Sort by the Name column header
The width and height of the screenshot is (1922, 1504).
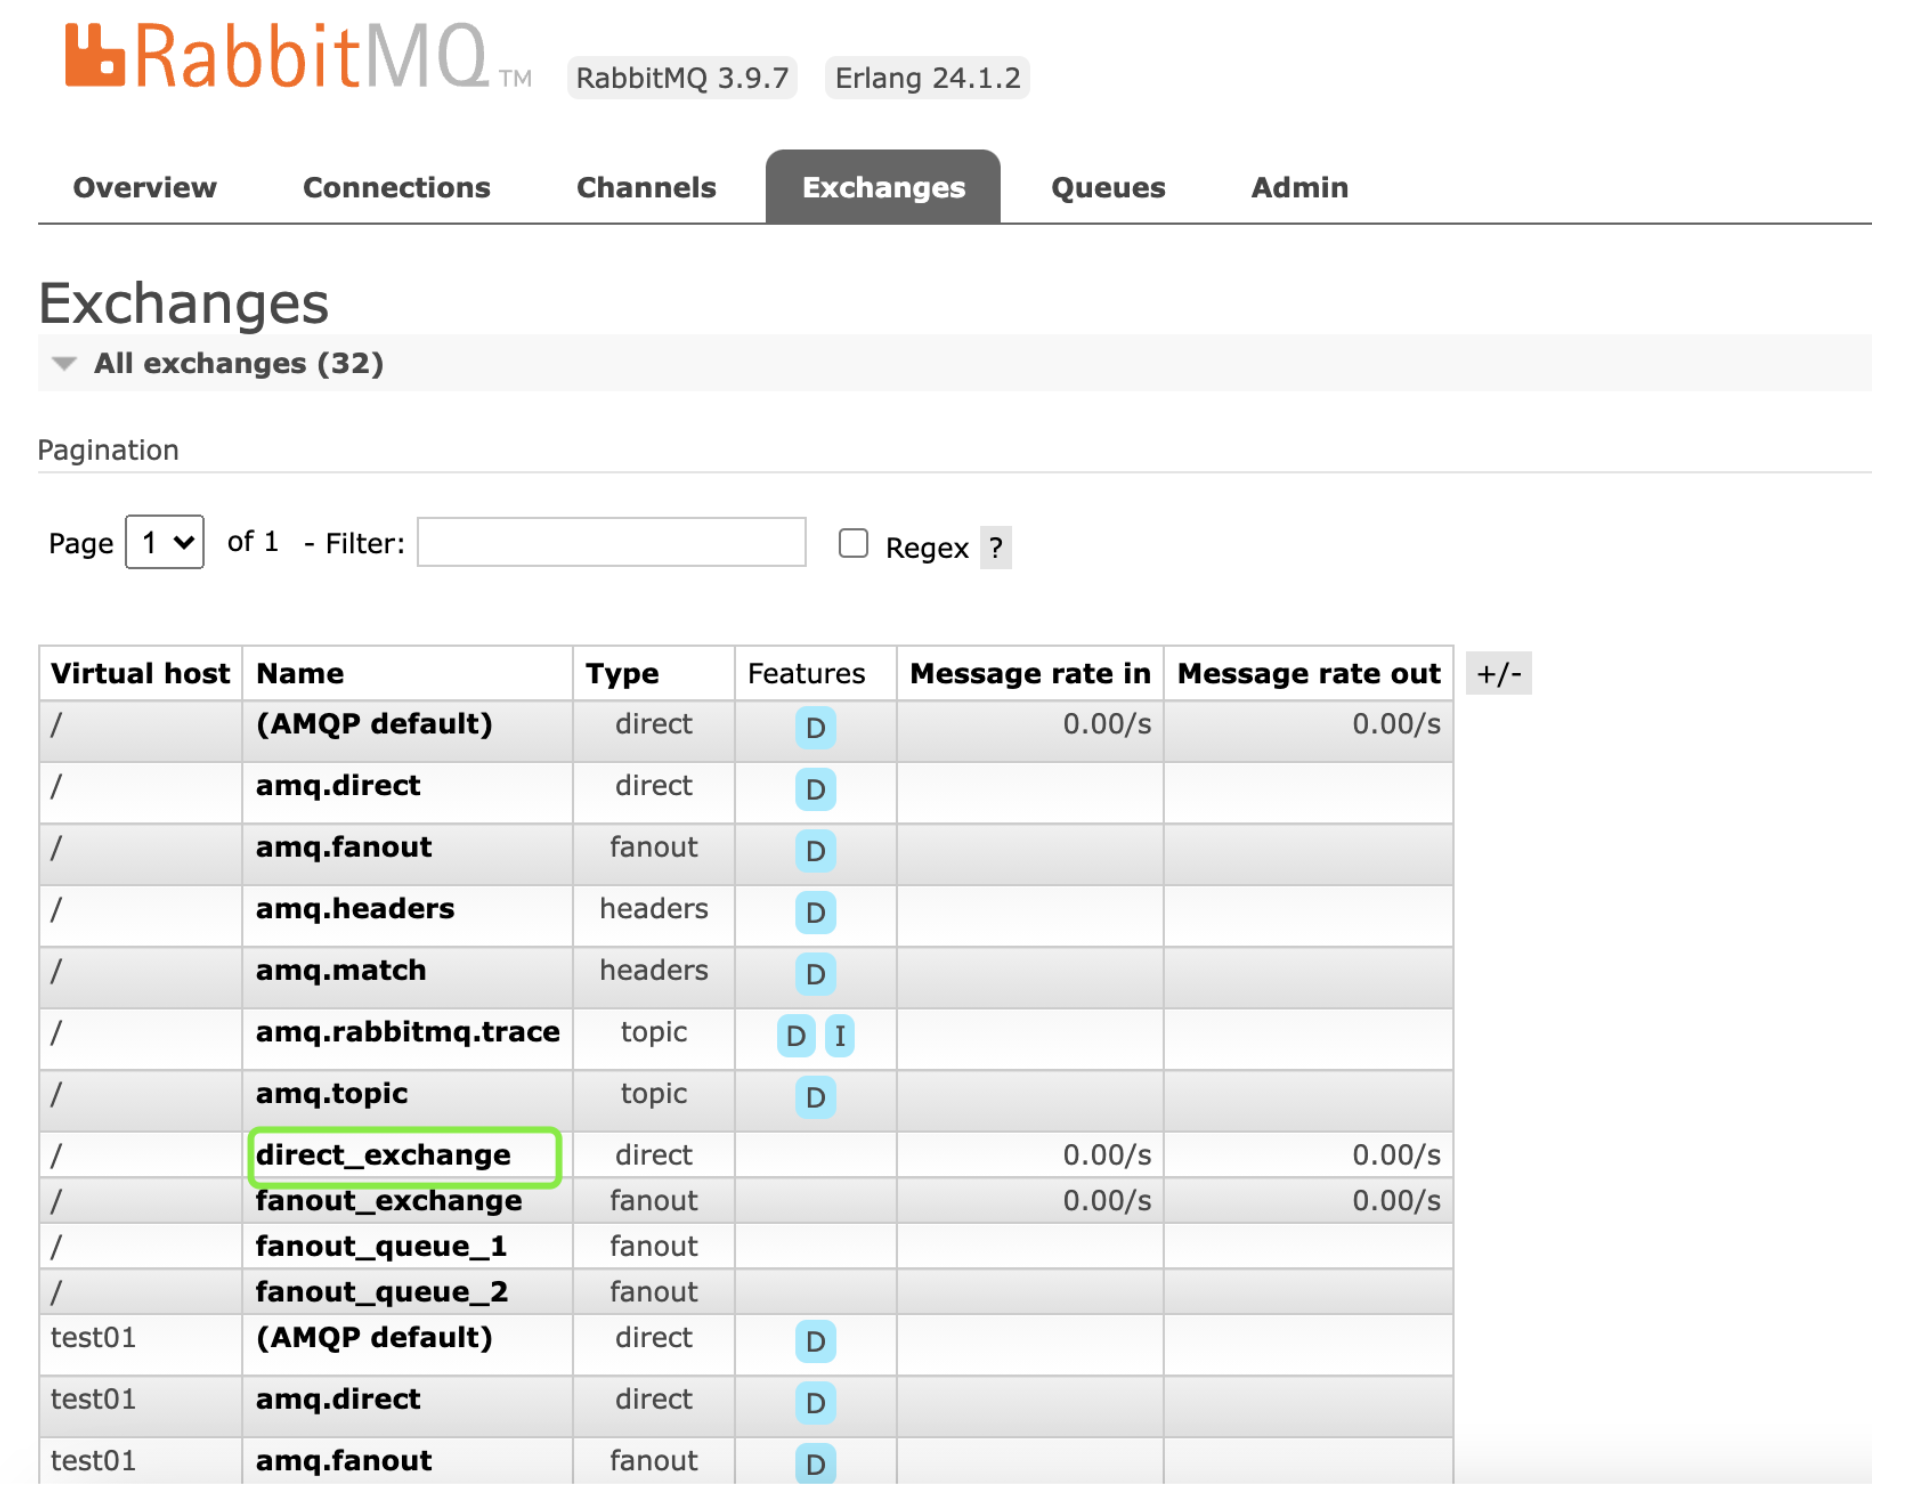point(300,674)
